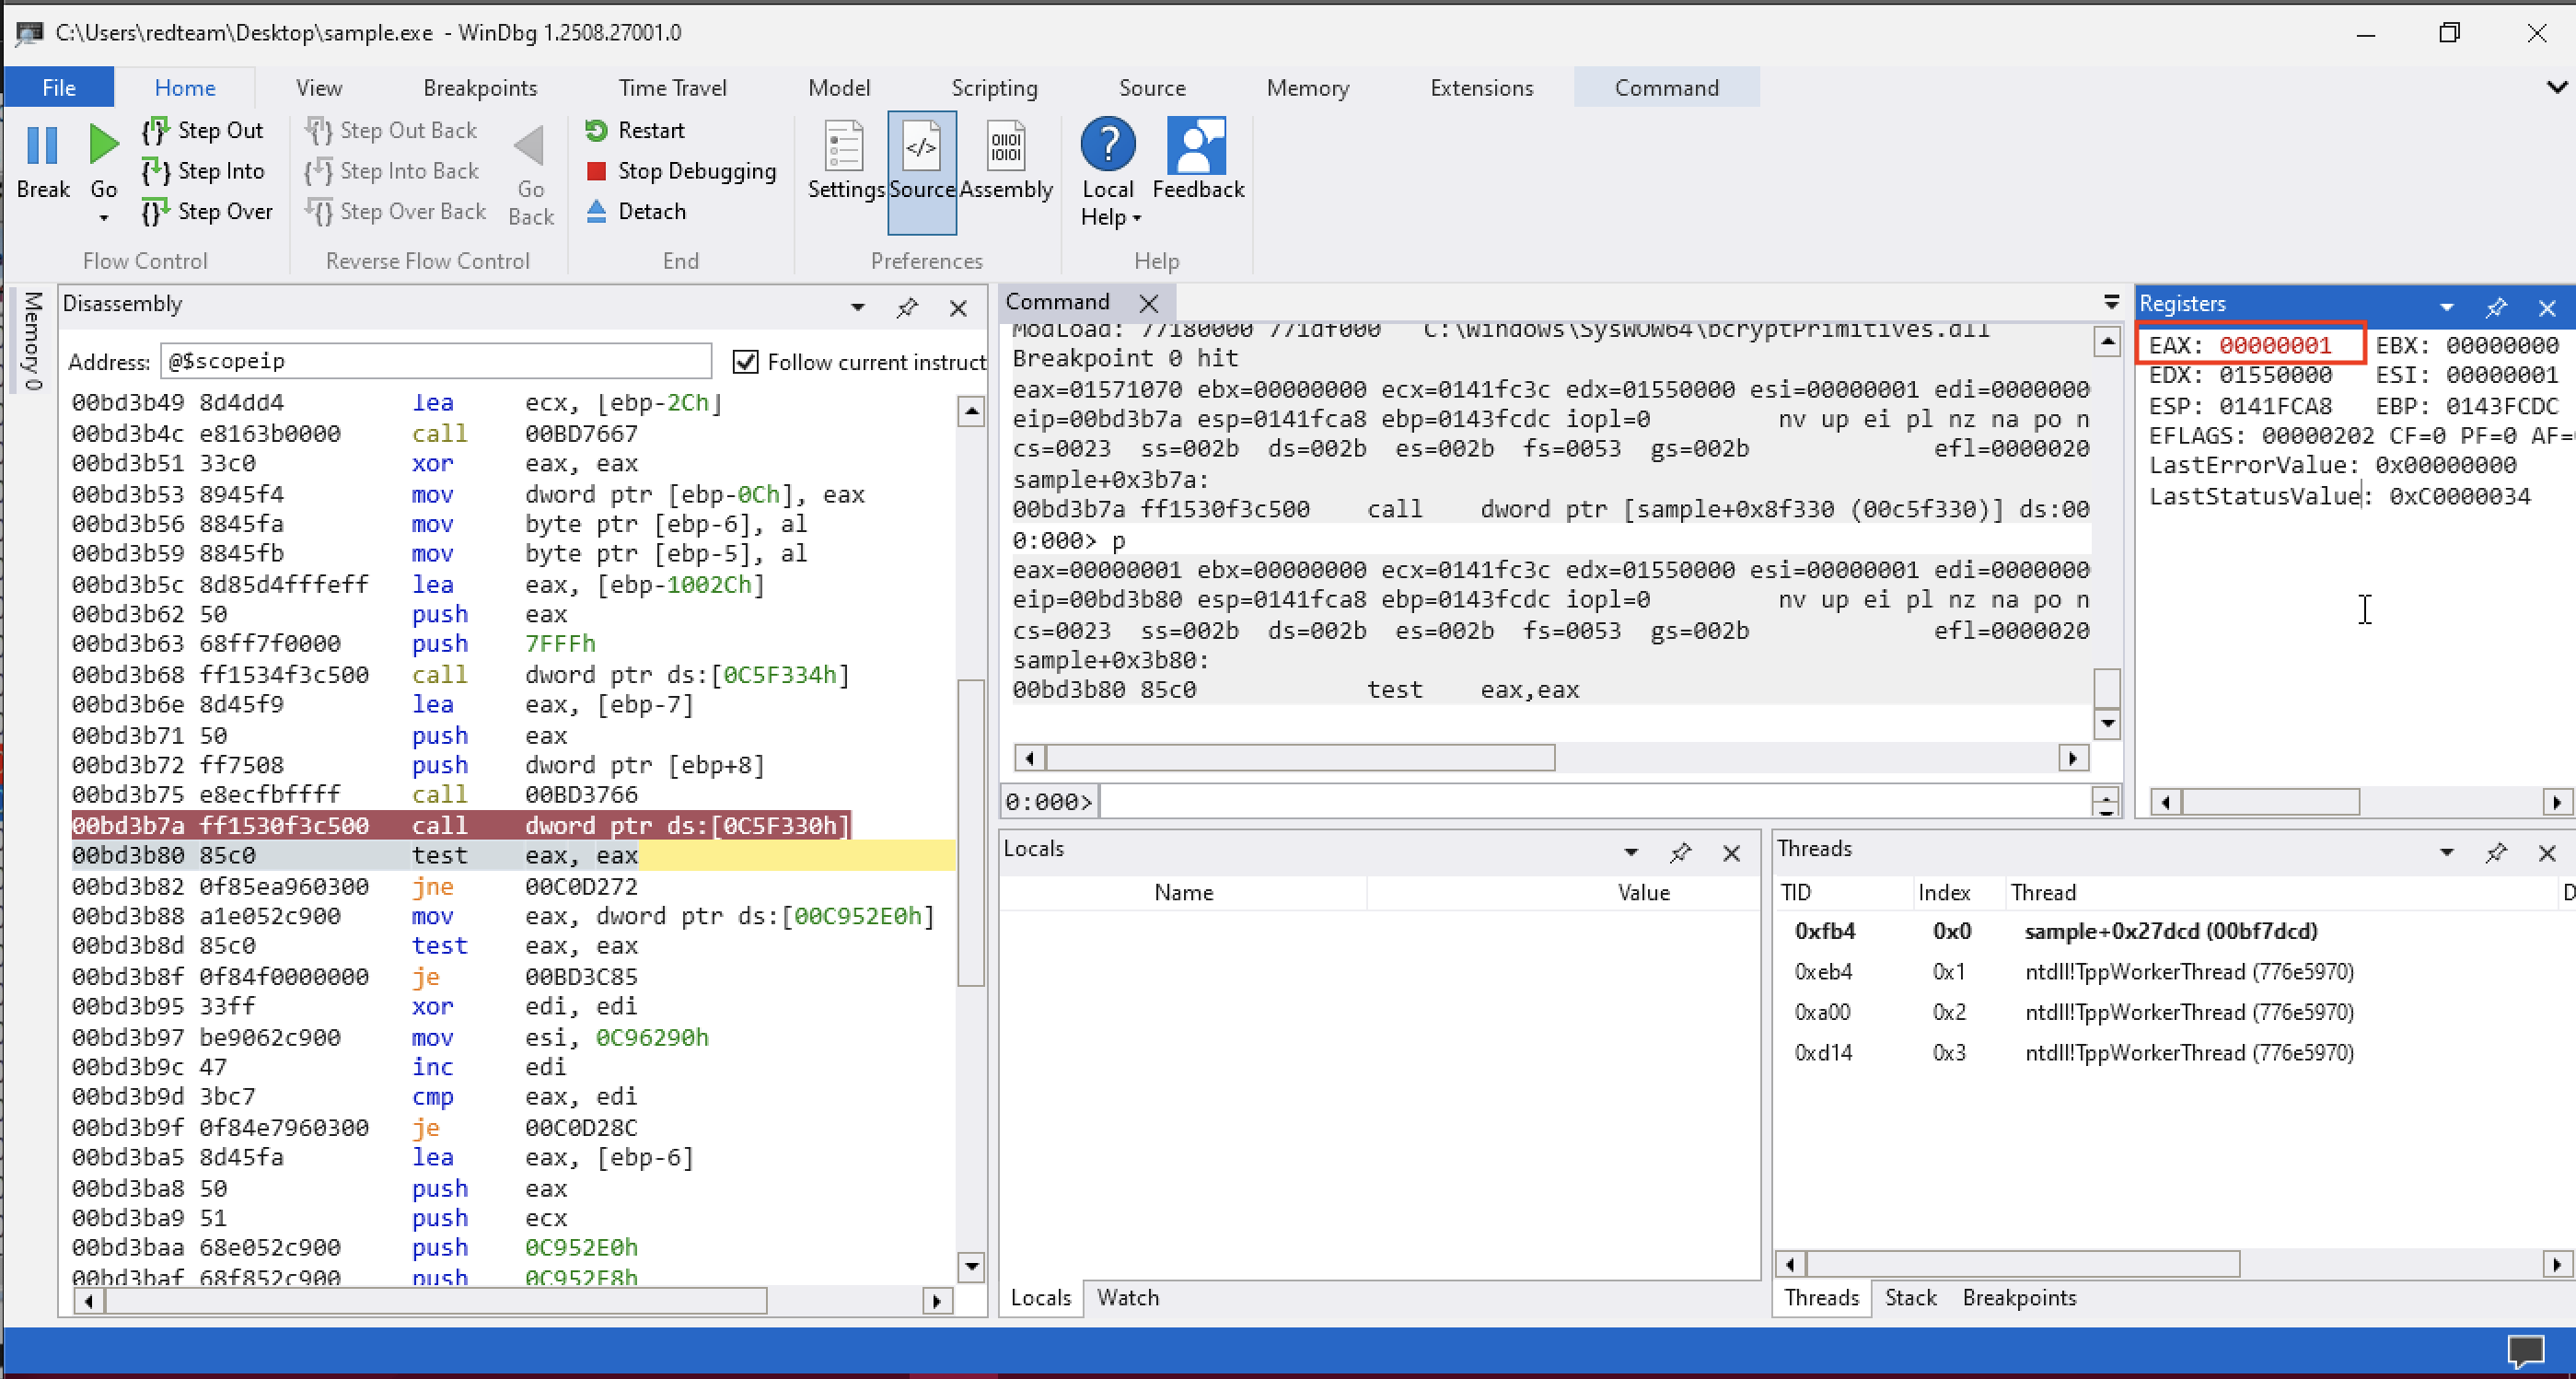Image resolution: width=2576 pixels, height=1379 pixels.
Task: Click the Break pause icon
Action: [42, 146]
